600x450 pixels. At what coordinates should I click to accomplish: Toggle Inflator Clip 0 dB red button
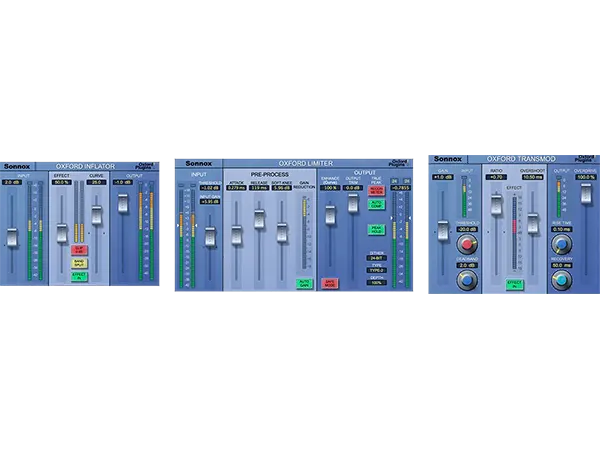[79, 250]
